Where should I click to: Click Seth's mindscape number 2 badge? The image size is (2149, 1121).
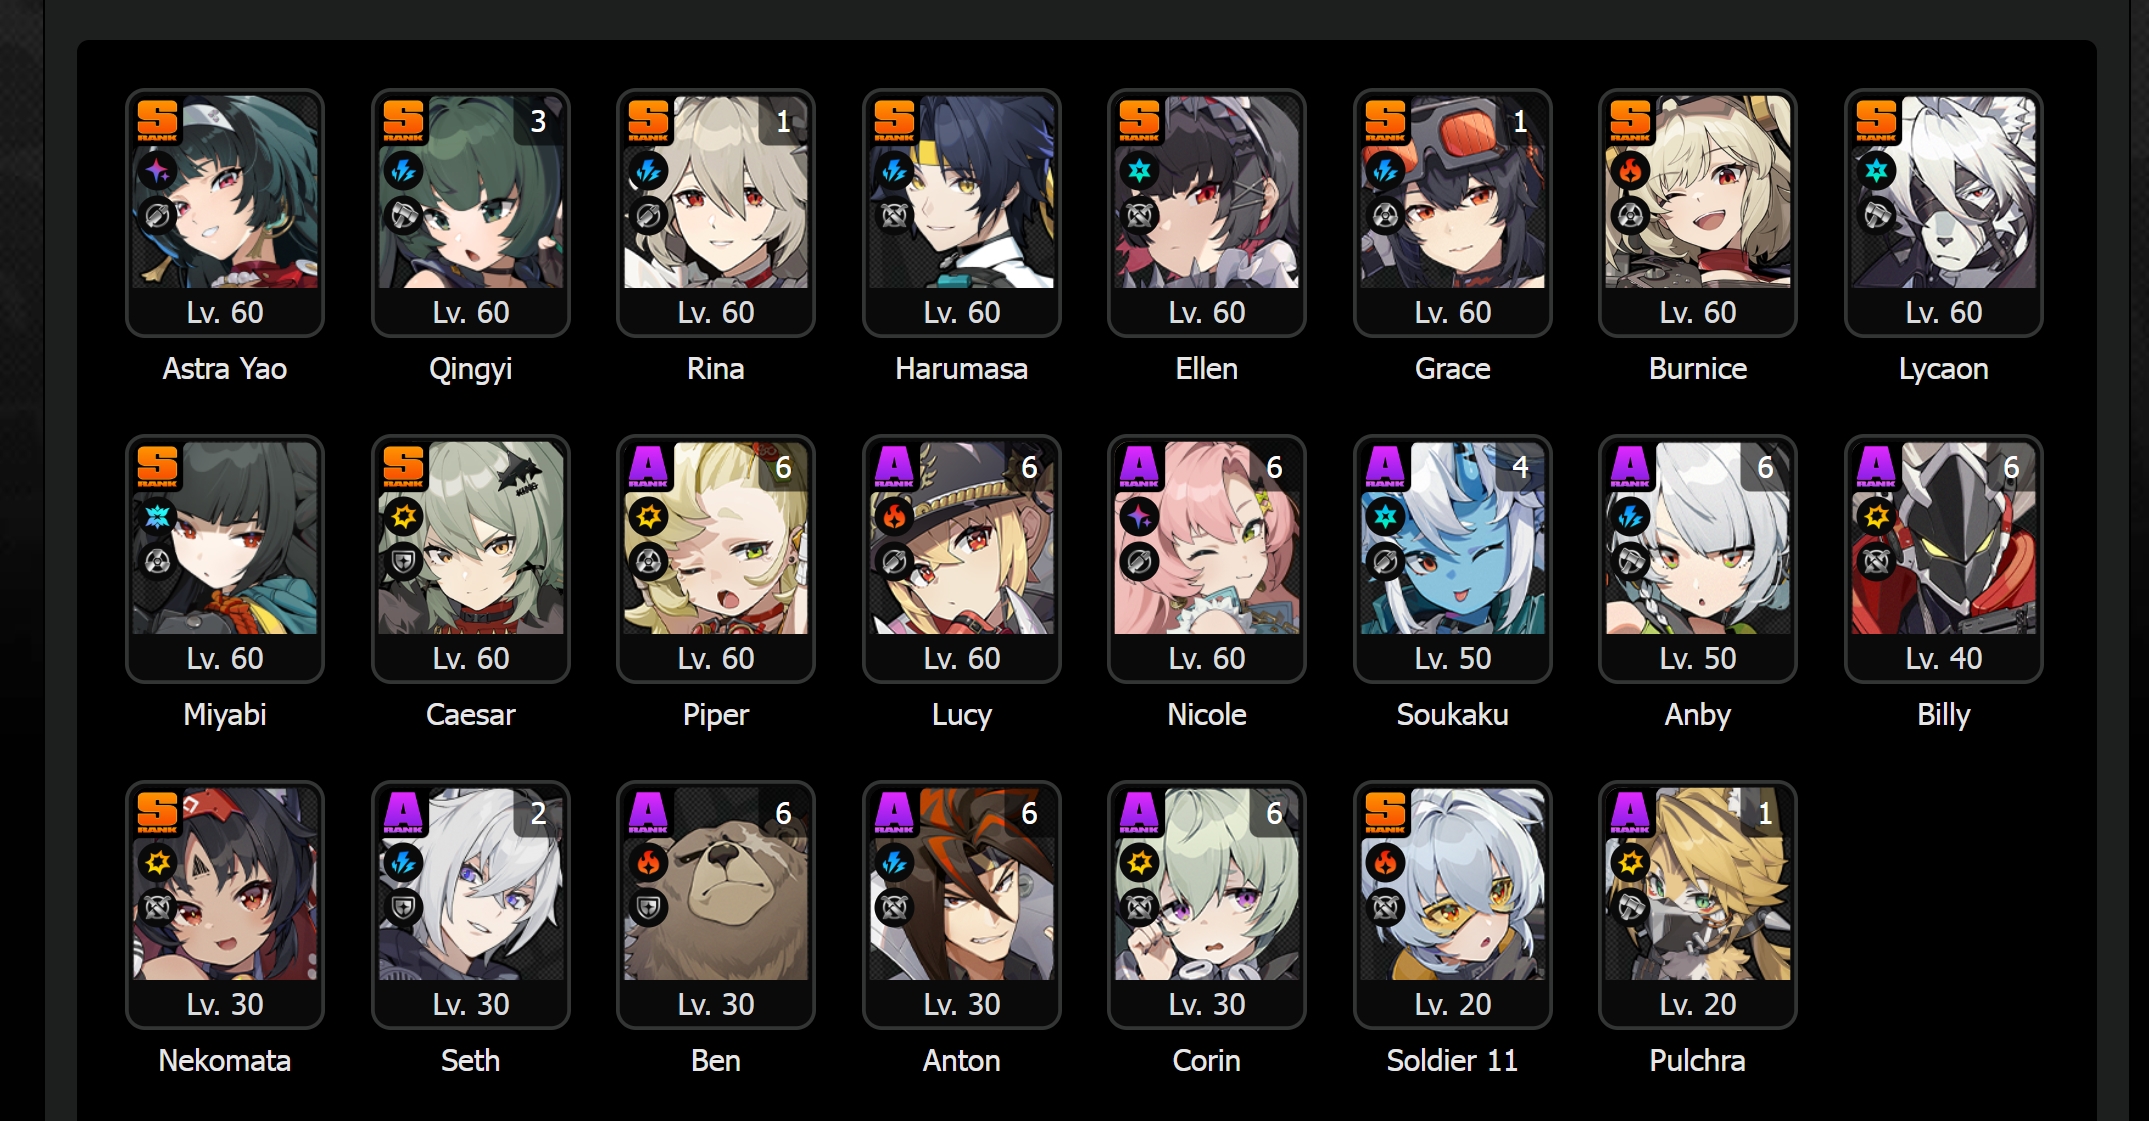pyautogui.click(x=538, y=813)
